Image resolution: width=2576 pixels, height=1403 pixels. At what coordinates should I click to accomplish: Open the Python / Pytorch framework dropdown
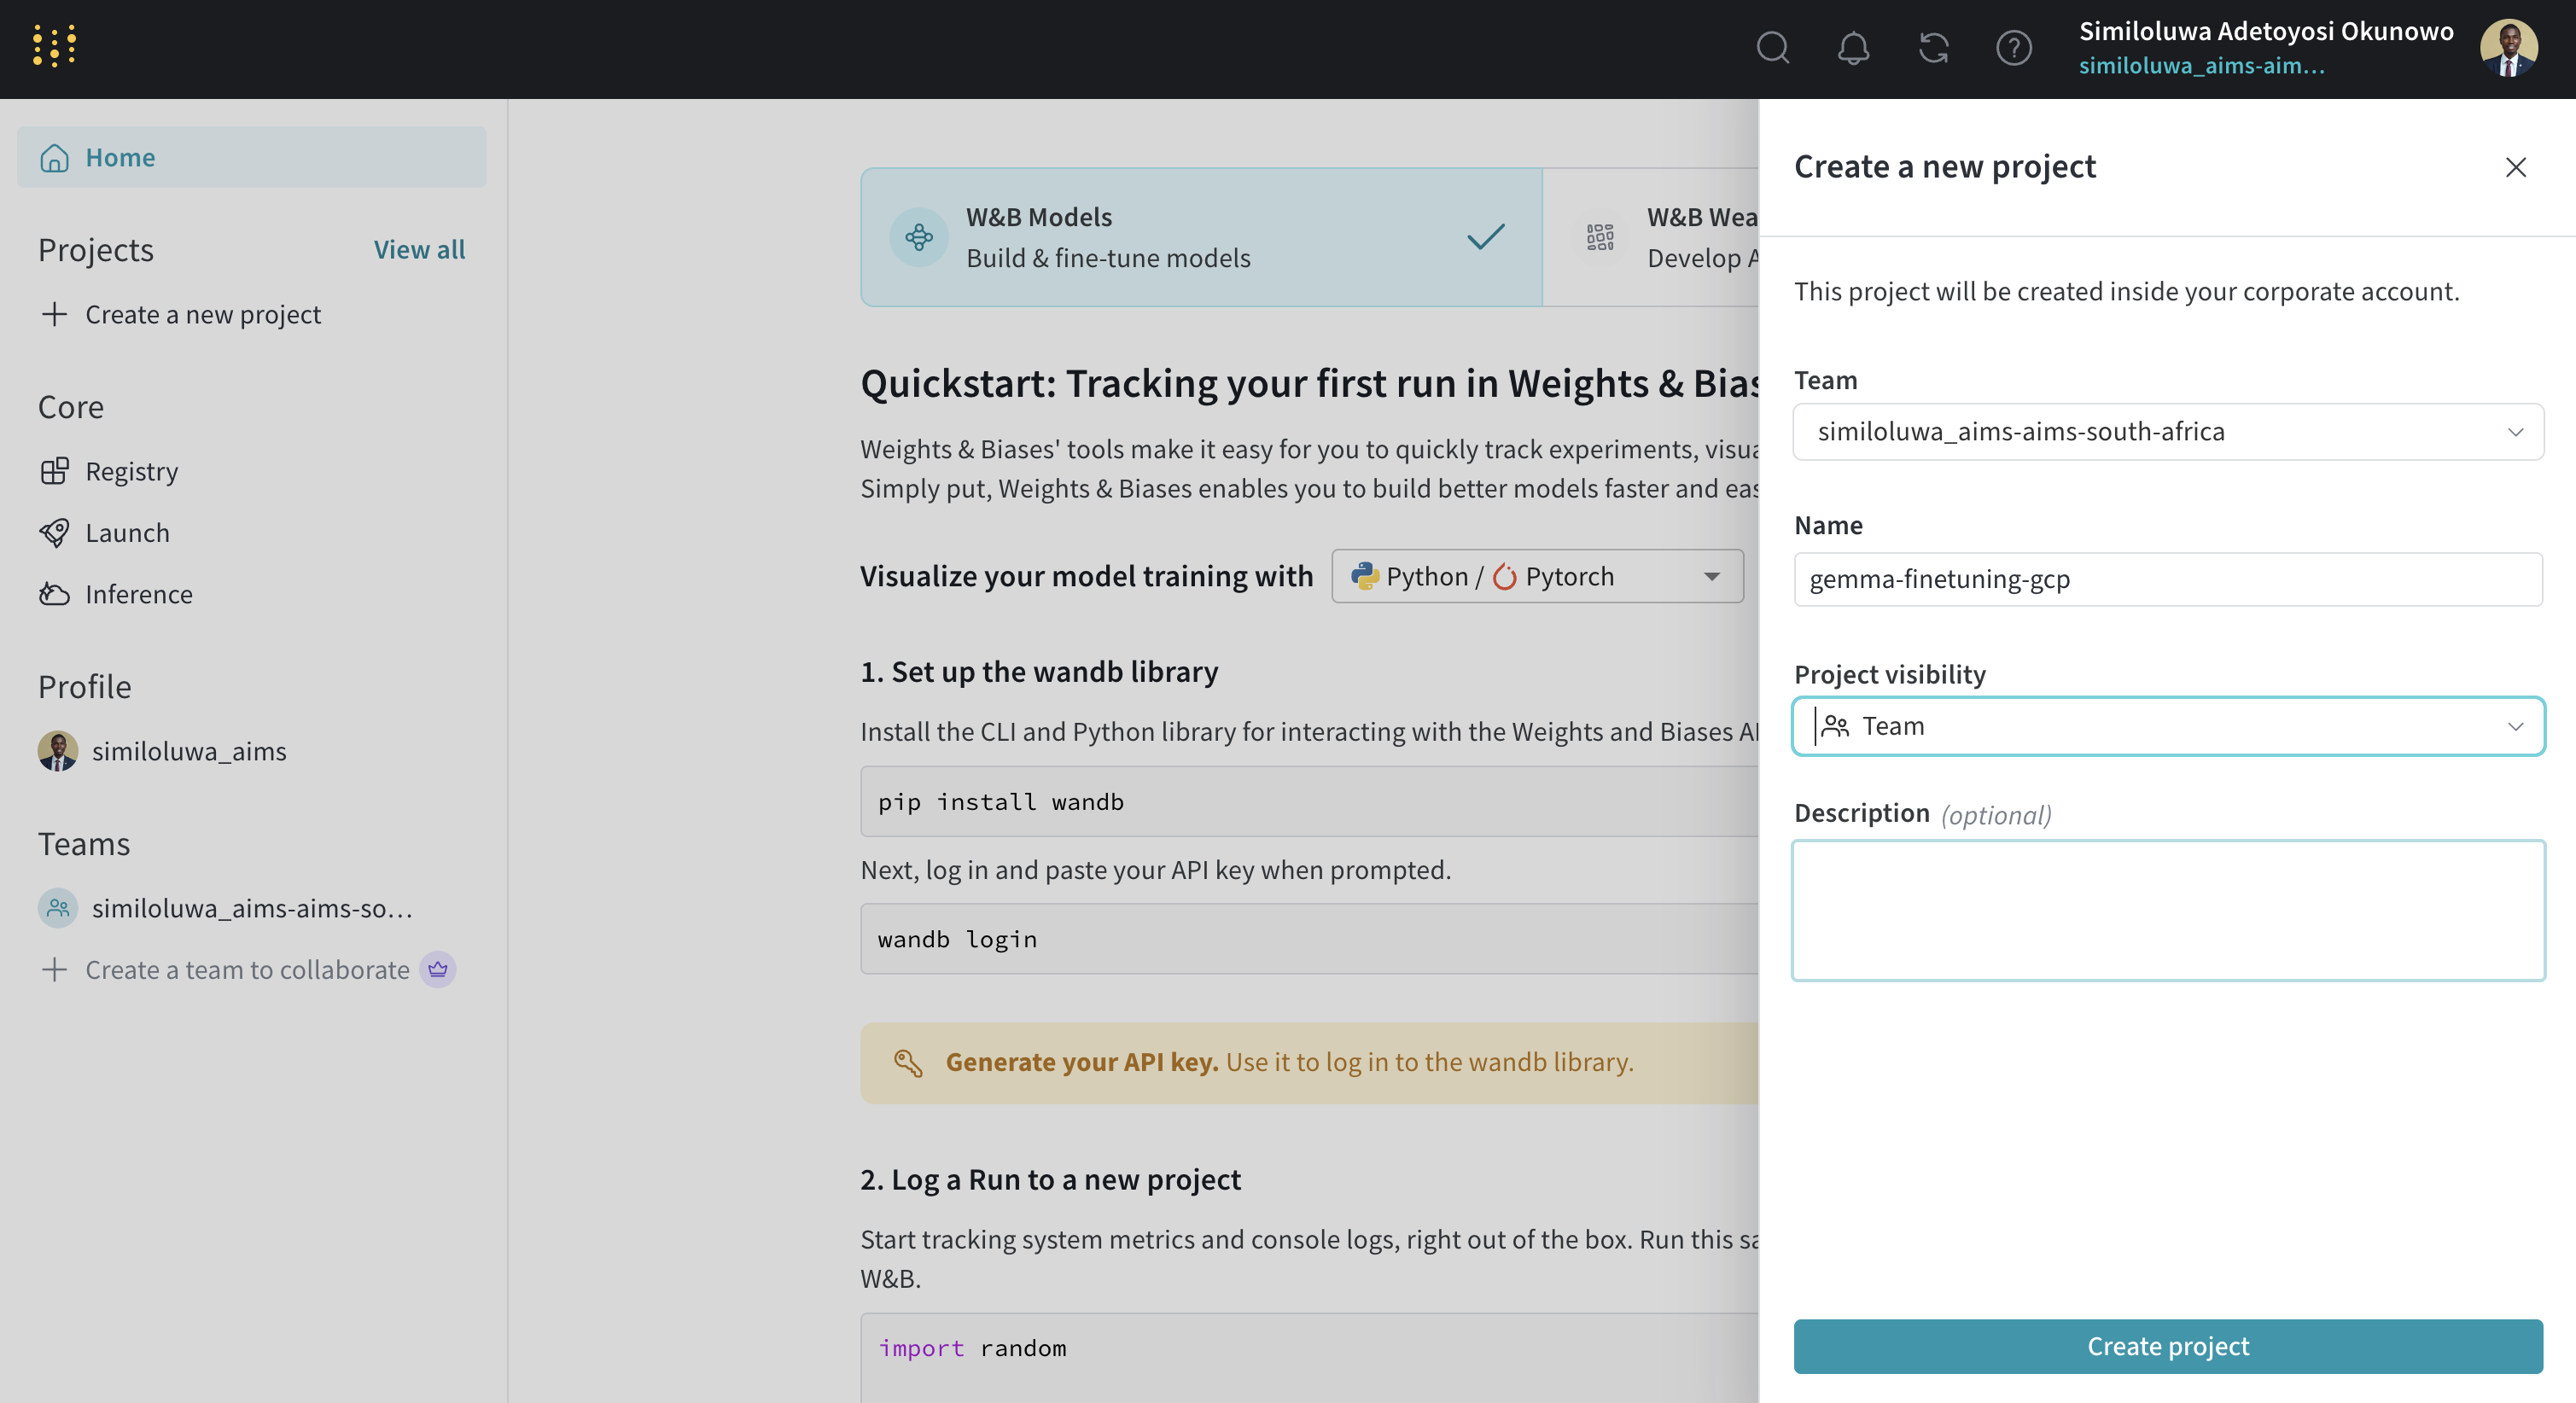click(x=1537, y=577)
